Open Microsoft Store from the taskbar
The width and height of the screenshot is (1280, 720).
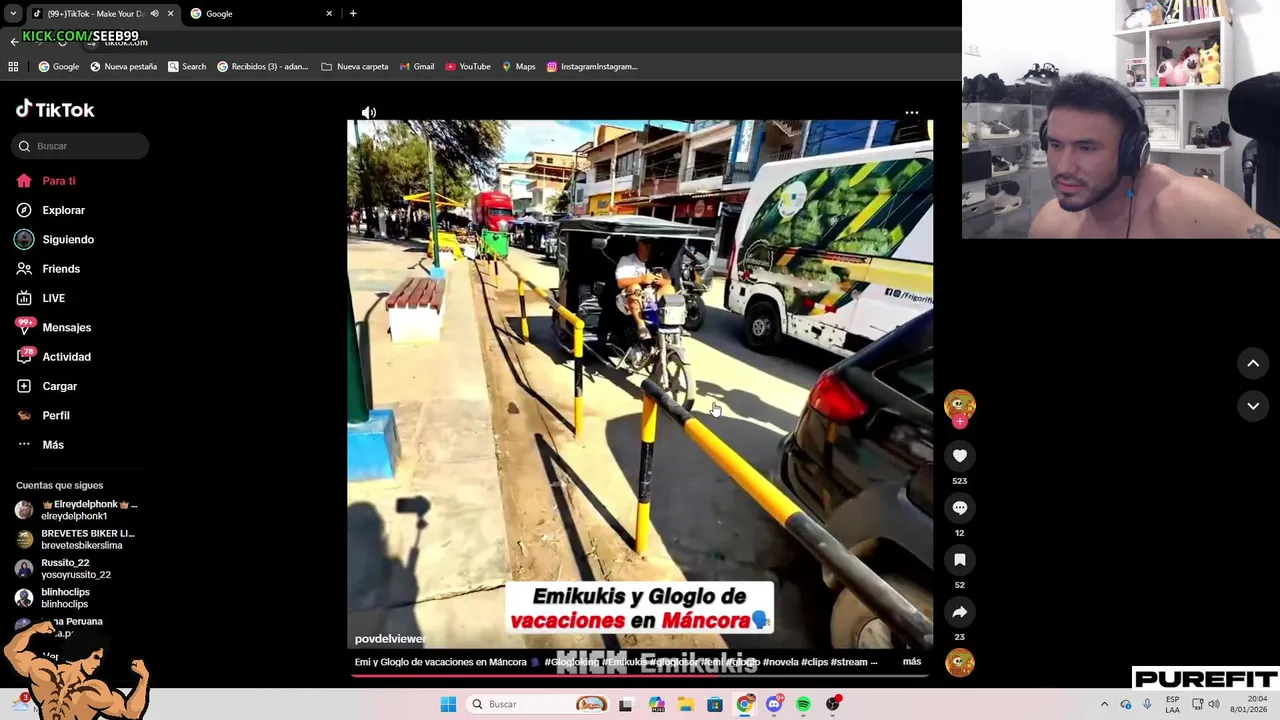(x=715, y=704)
